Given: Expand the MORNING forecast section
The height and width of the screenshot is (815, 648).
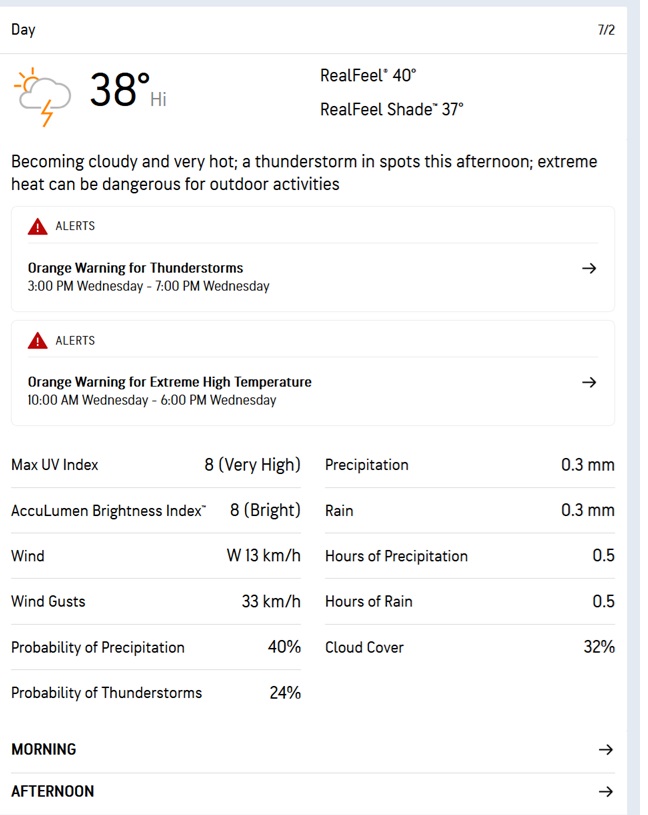Looking at the screenshot, I should tap(44, 749).
